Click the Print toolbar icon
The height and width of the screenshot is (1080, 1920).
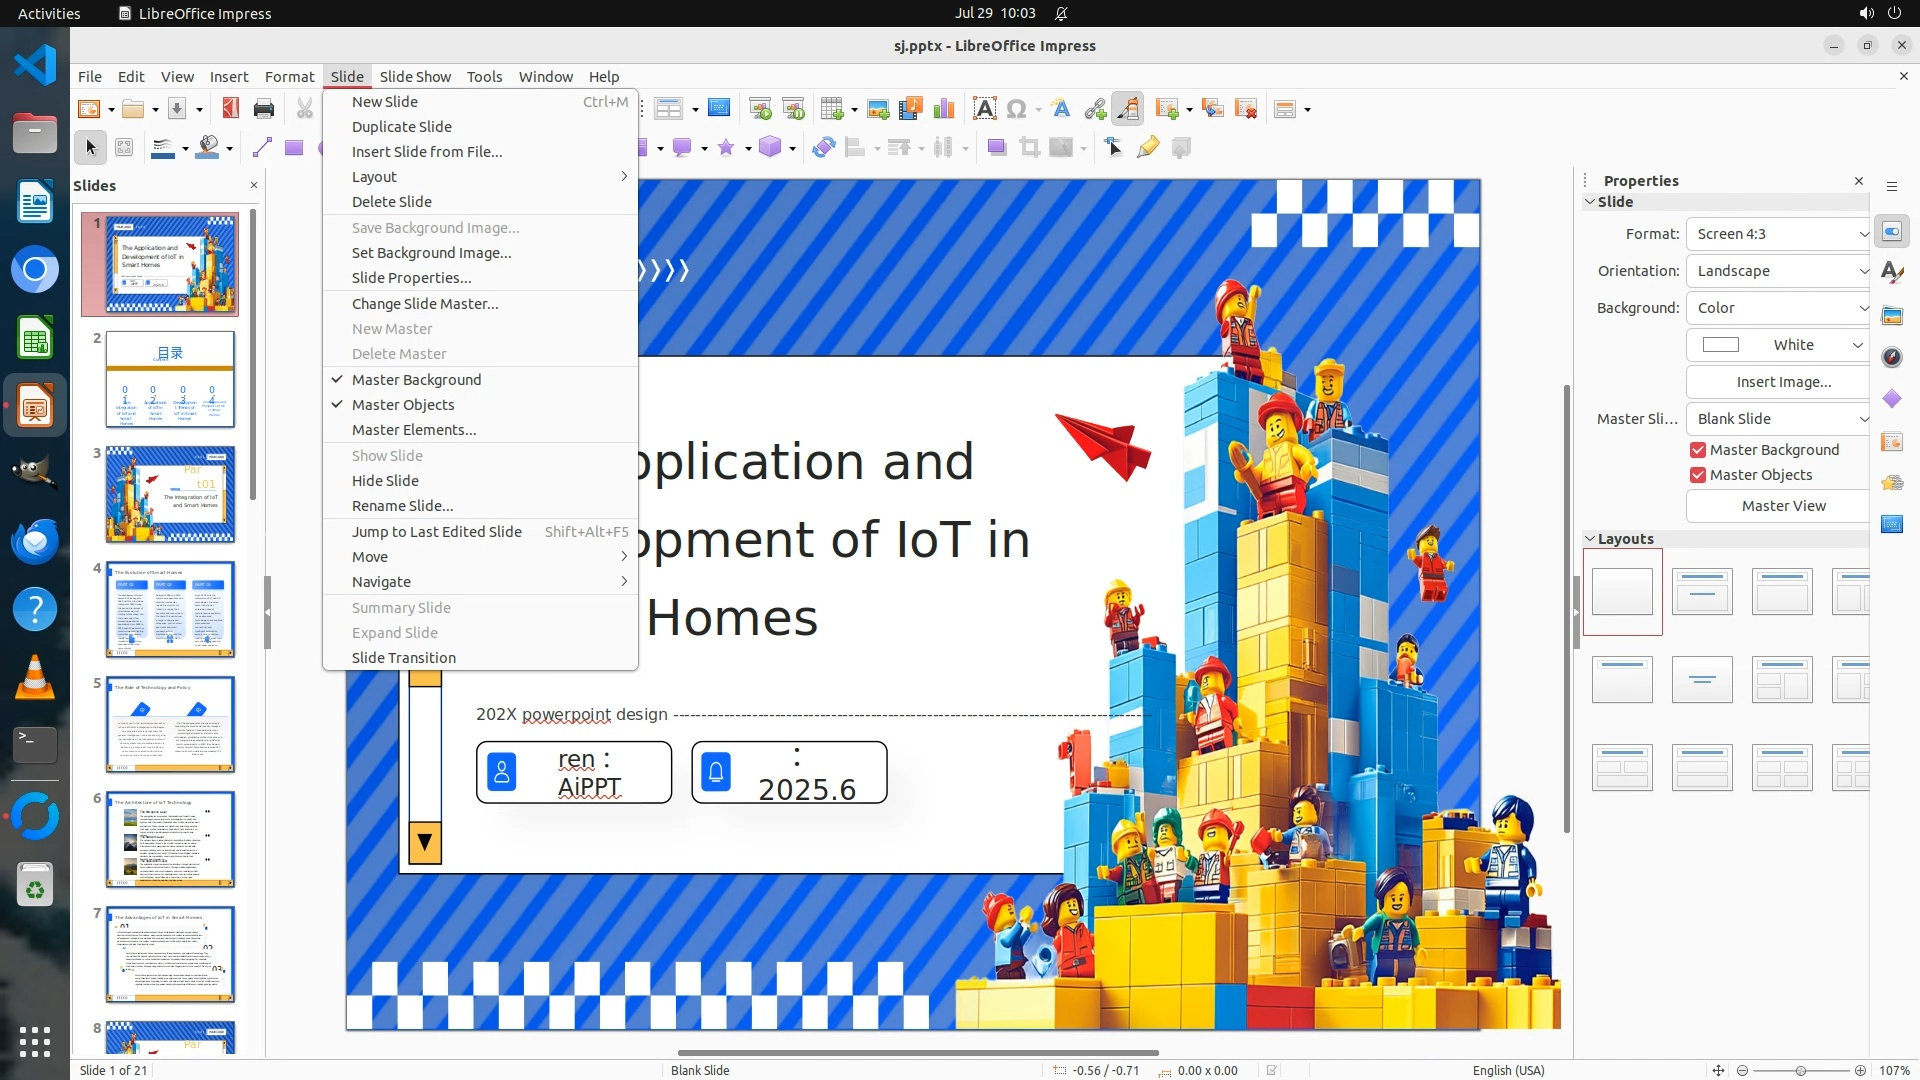click(x=264, y=109)
